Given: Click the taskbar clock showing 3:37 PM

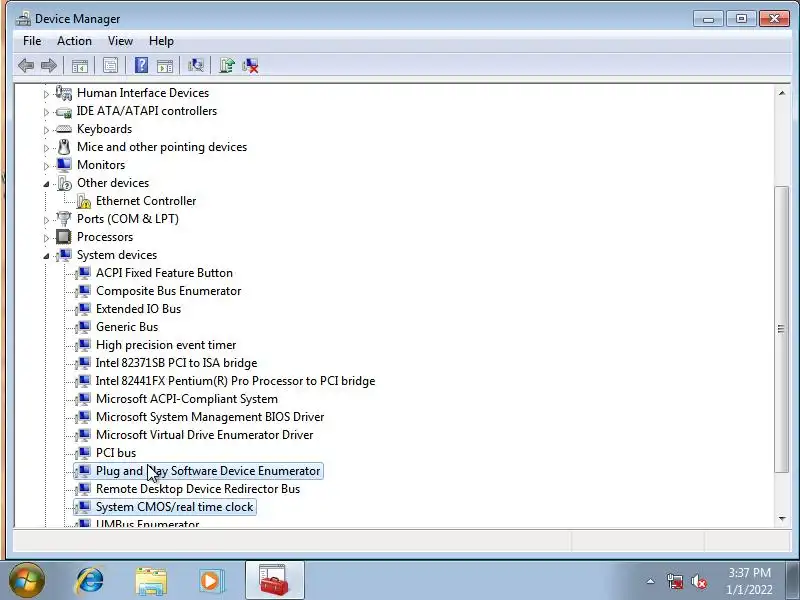Looking at the screenshot, I should (749, 581).
